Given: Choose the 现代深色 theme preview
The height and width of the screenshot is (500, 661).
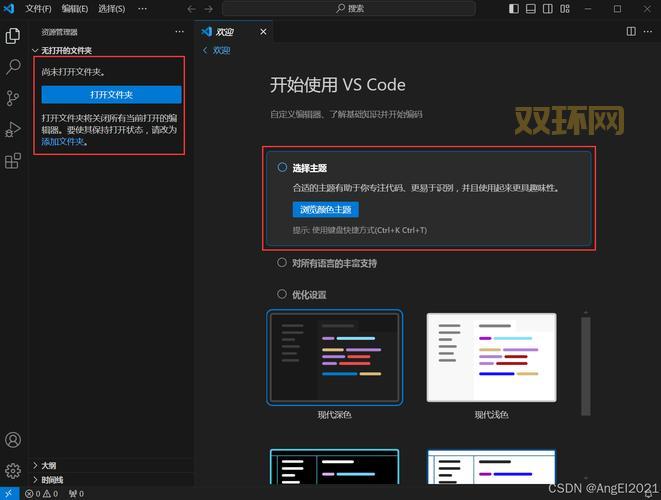Looking at the screenshot, I should pos(334,358).
